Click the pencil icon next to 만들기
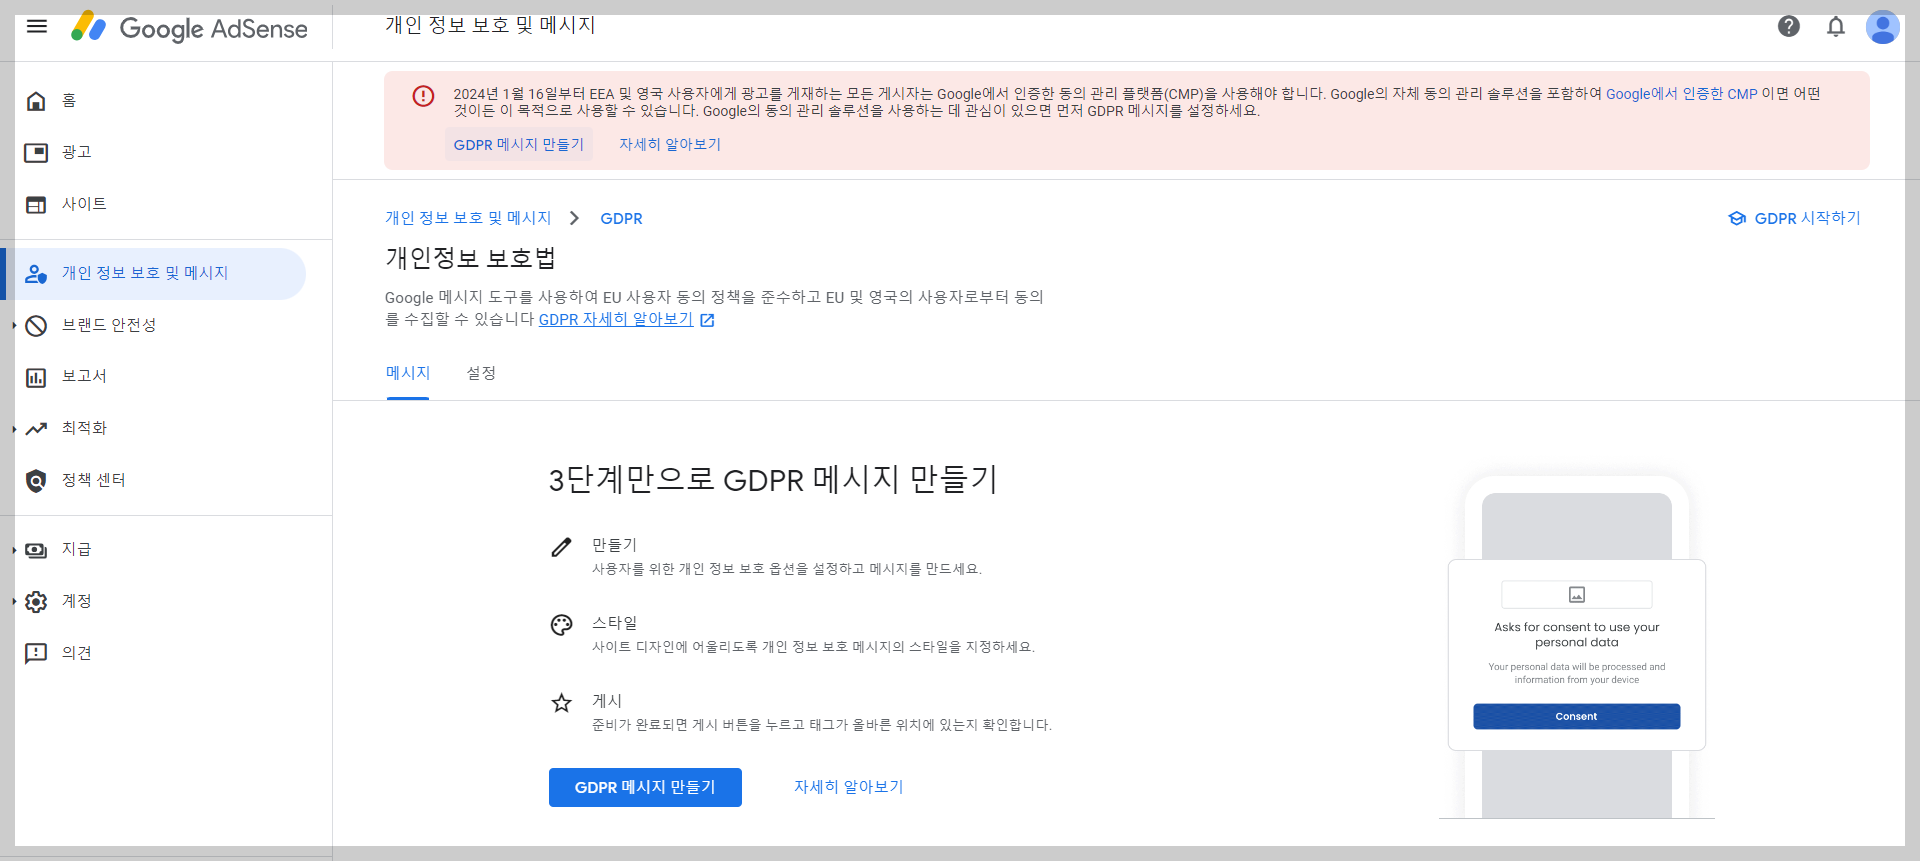Image resolution: width=1920 pixels, height=861 pixels. tap(562, 547)
